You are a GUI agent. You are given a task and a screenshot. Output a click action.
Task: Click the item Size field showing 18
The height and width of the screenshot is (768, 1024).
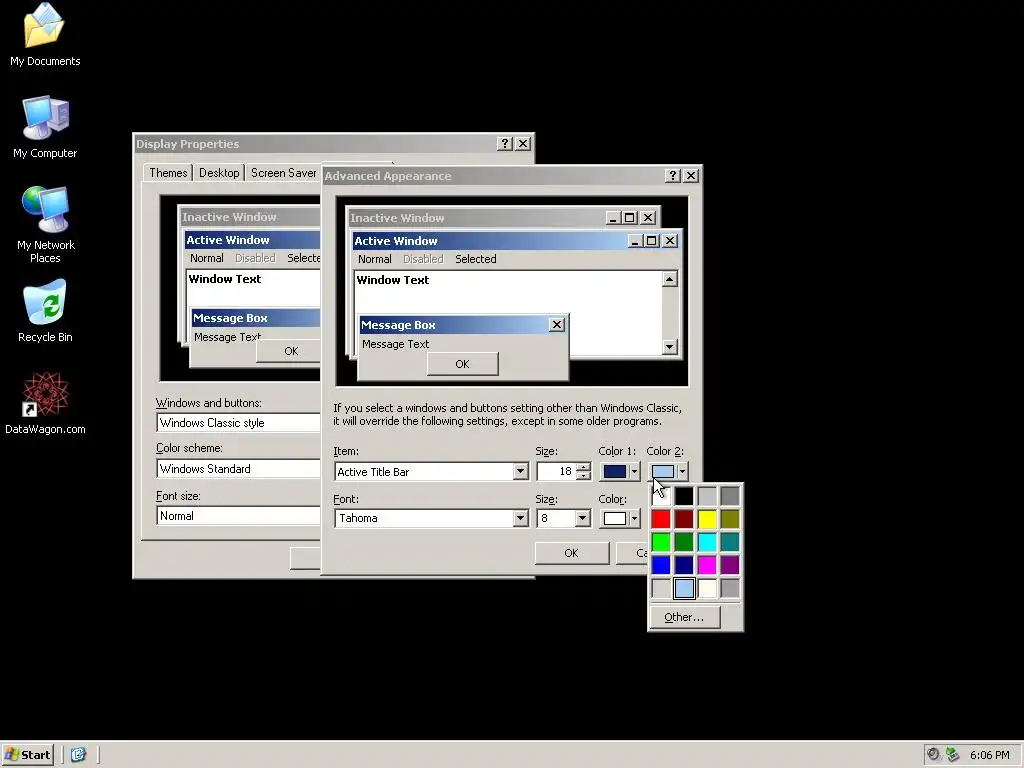556,472
